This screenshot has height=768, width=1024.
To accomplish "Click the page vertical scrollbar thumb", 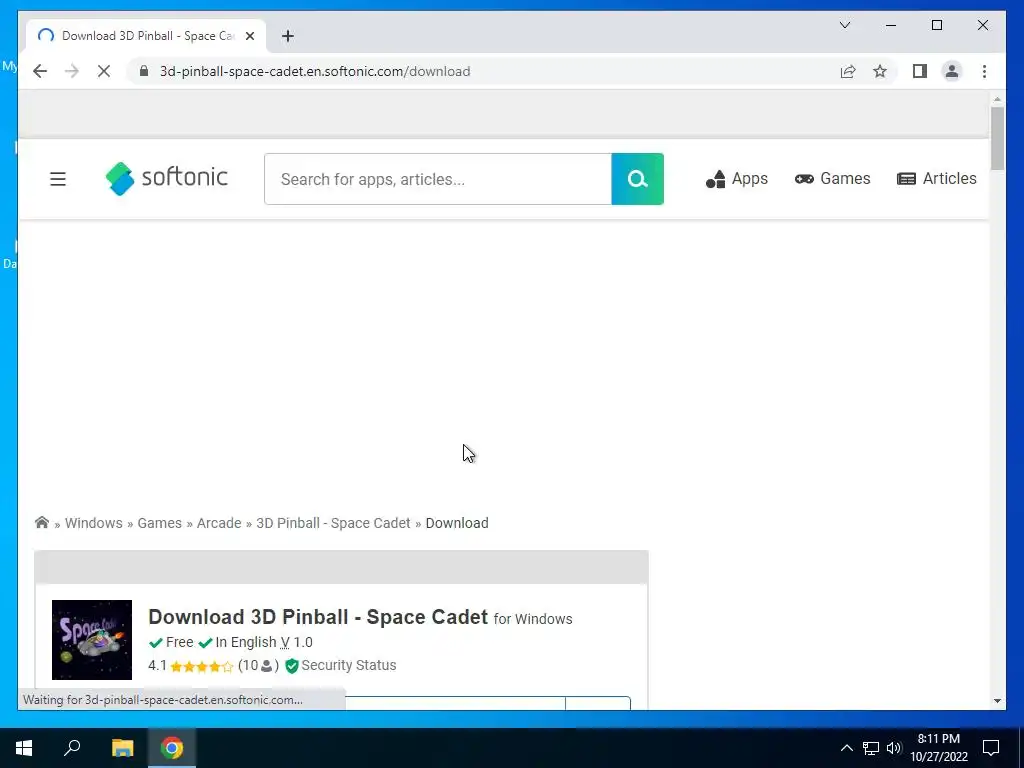I will click(997, 138).
